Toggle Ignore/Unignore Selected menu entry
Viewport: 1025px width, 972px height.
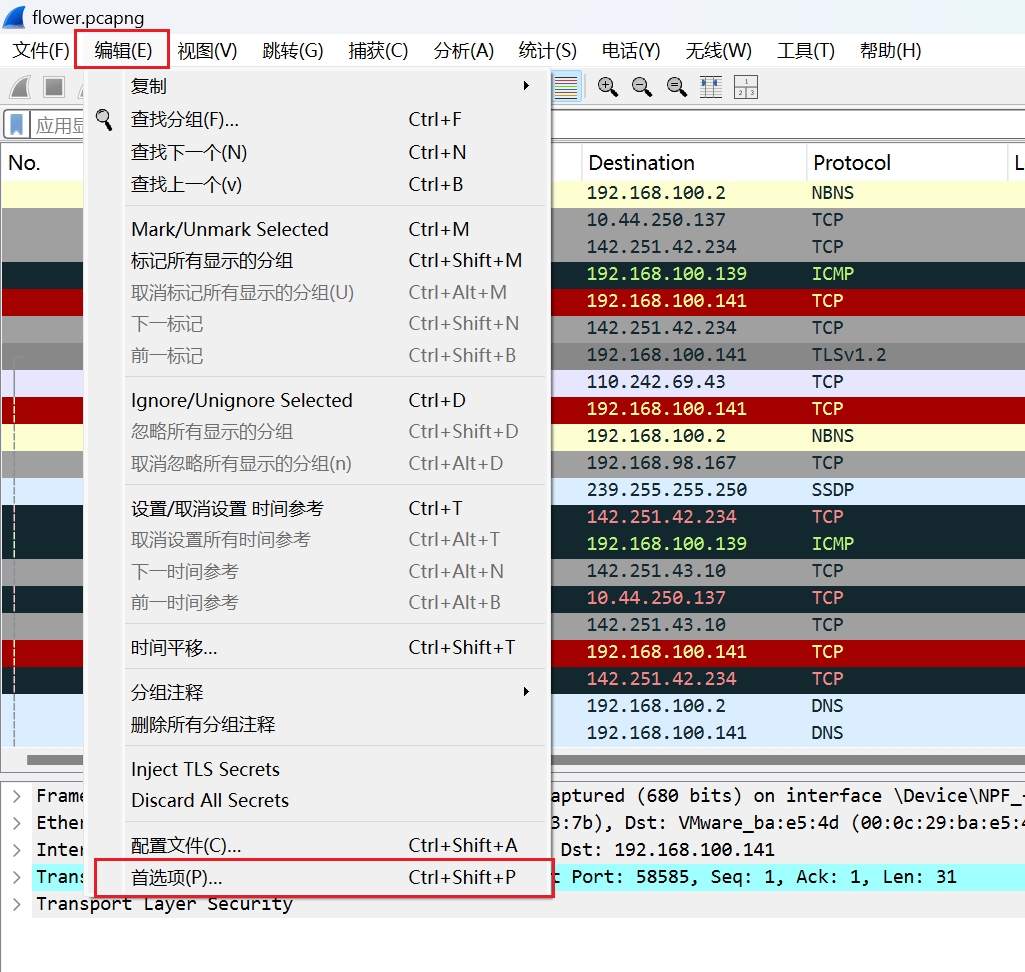pos(242,400)
